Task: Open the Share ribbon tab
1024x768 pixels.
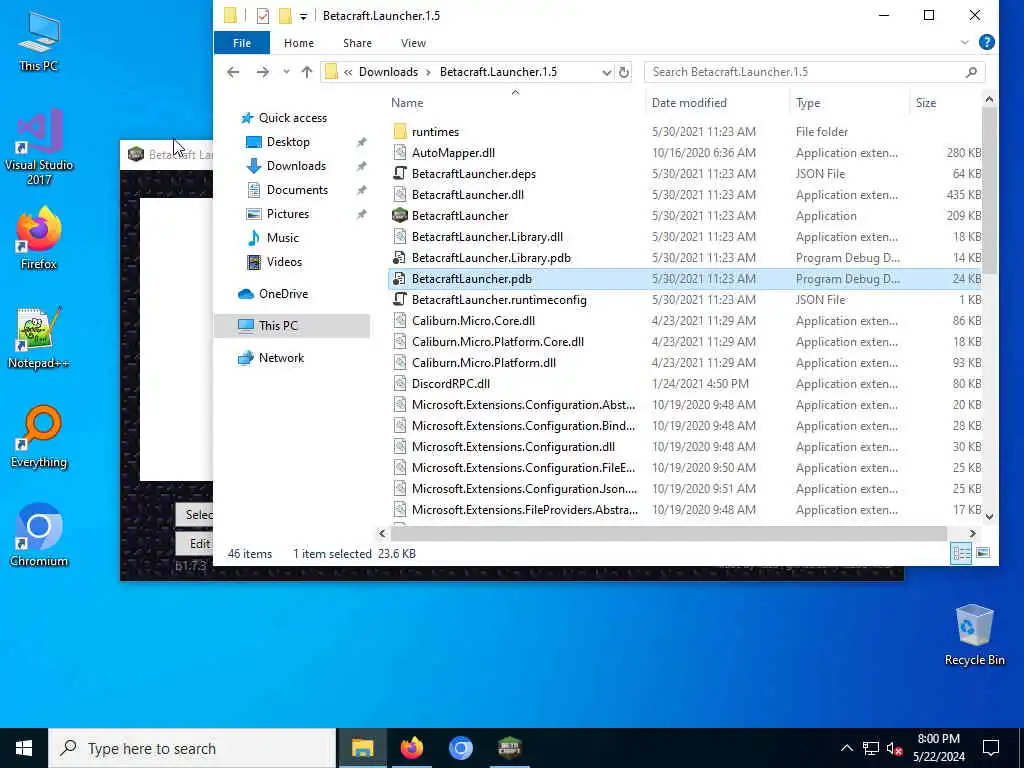Action: [357, 43]
